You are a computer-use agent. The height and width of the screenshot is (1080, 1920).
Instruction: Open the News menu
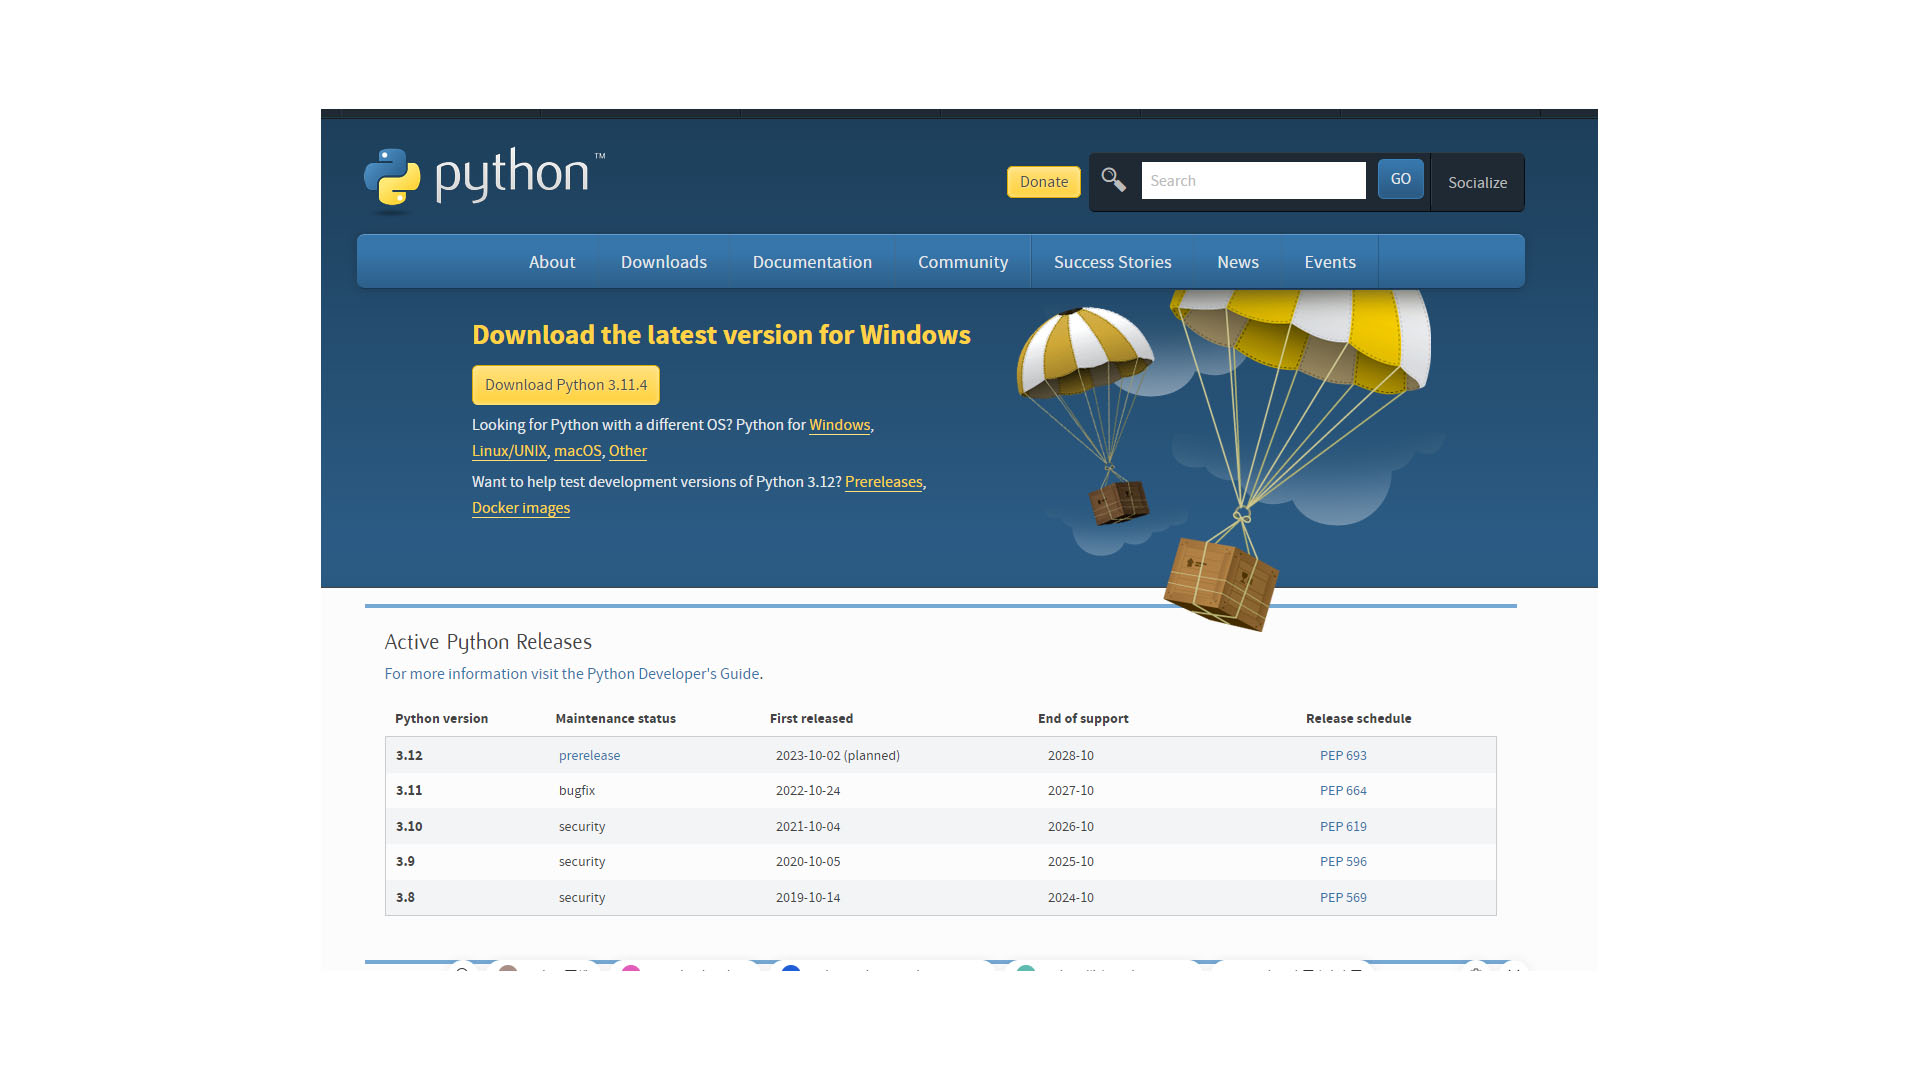click(x=1238, y=262)
